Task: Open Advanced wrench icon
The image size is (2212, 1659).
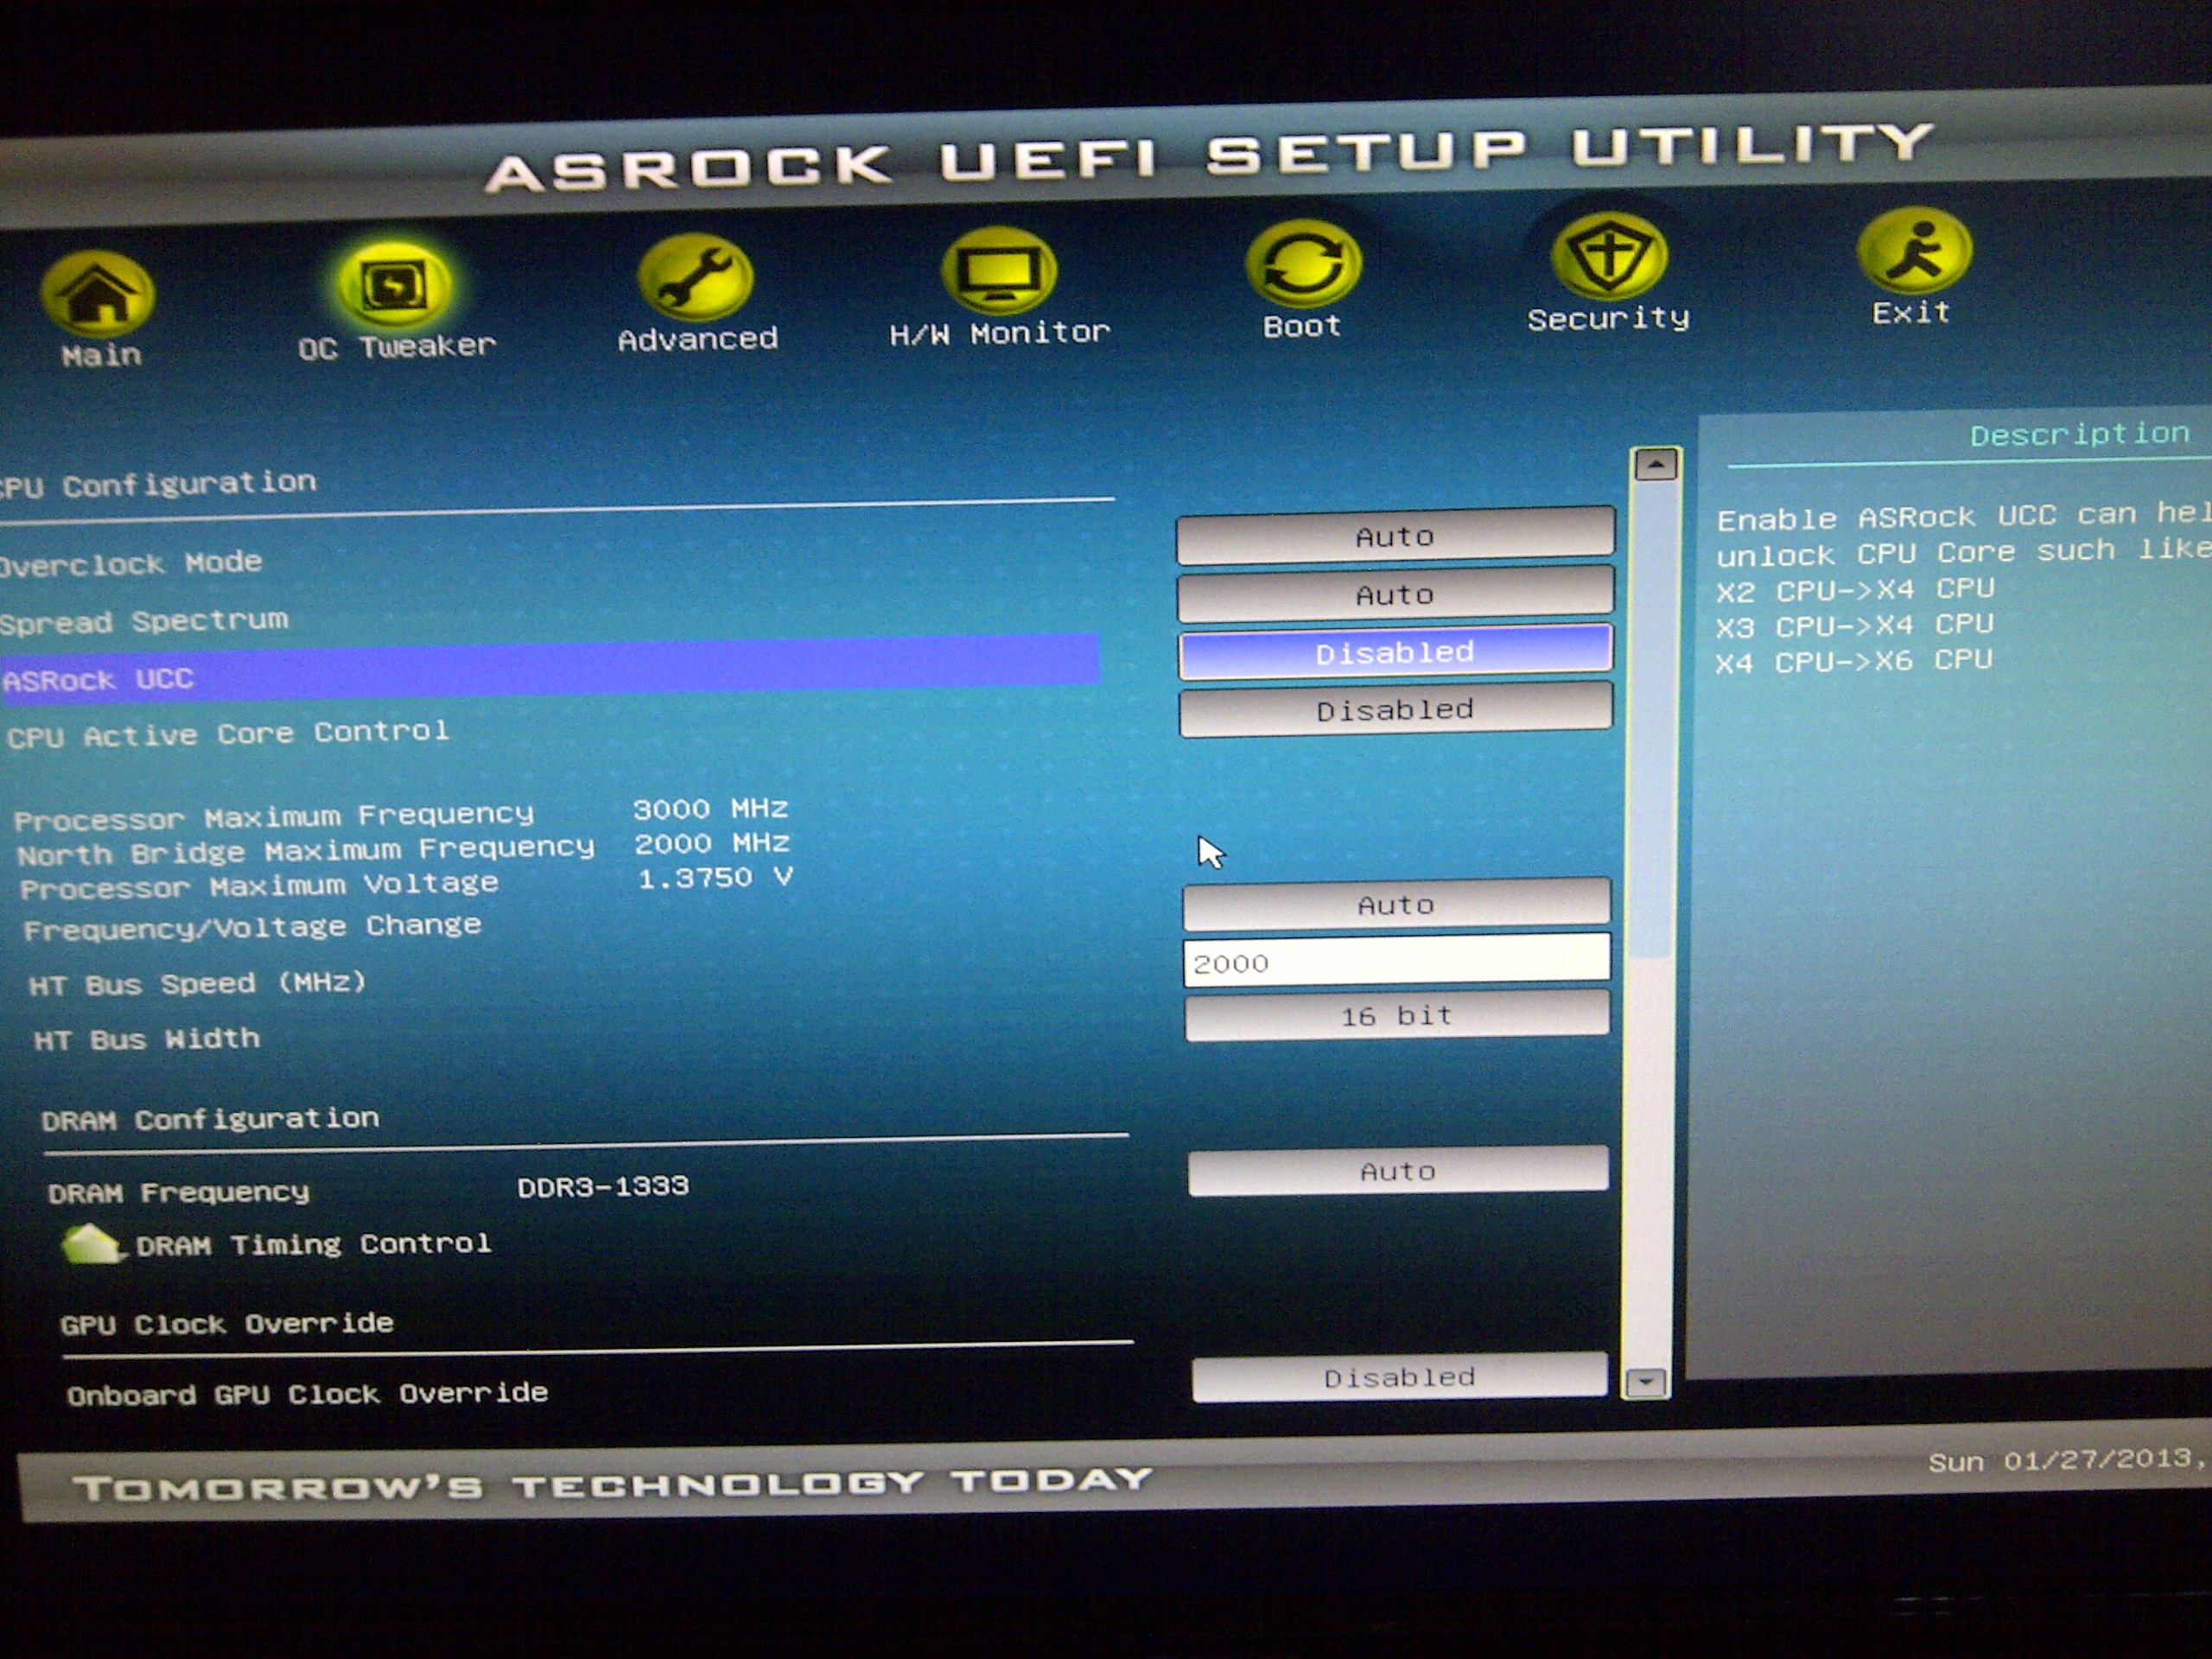Action: tap(696, 277)
